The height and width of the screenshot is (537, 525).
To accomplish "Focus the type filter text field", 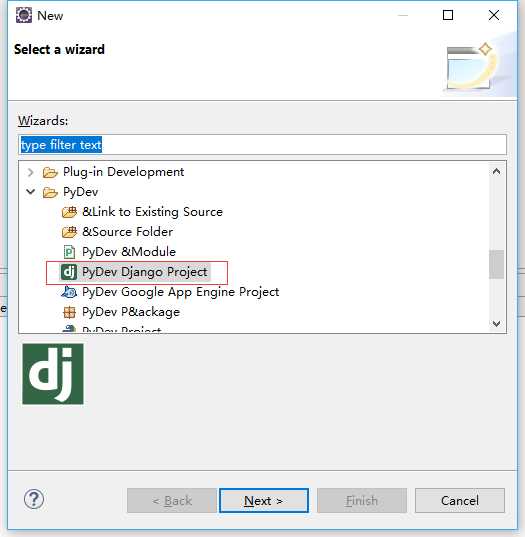I will 262,145.
